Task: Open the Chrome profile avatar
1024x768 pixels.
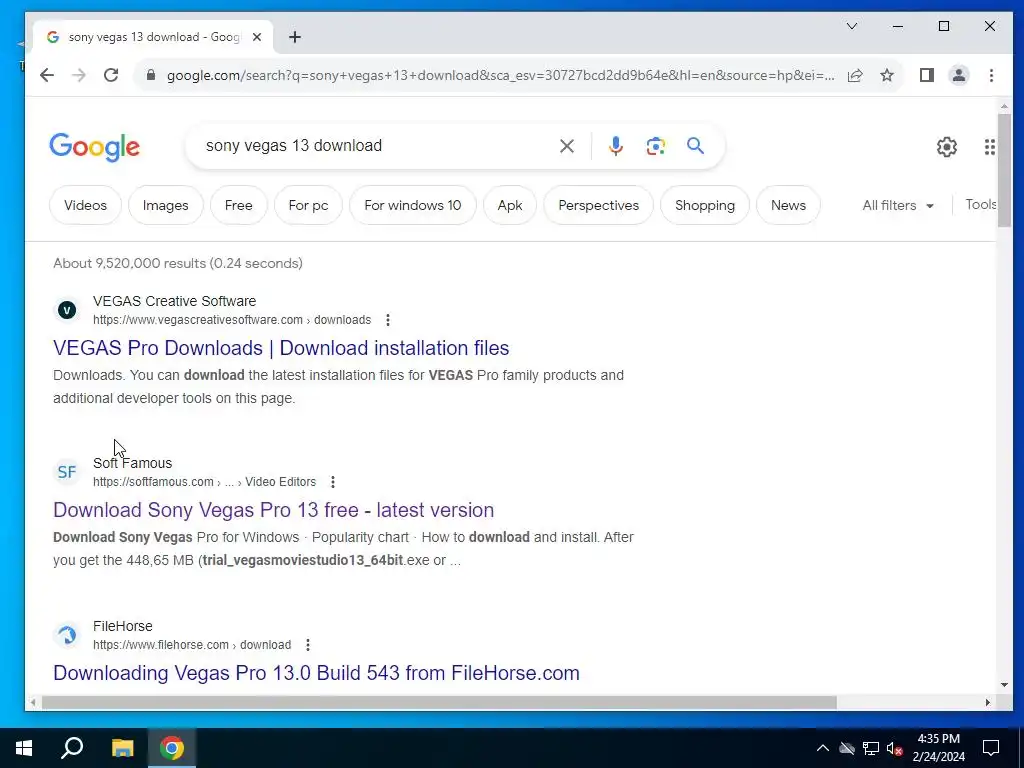Action: pos(959,75)
